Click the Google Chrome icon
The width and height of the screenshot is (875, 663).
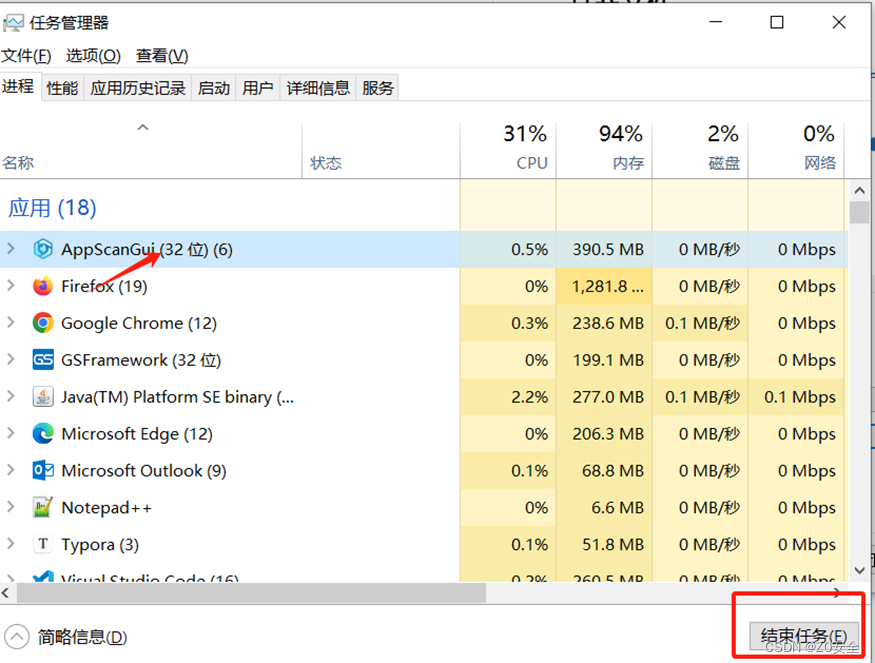43,323
